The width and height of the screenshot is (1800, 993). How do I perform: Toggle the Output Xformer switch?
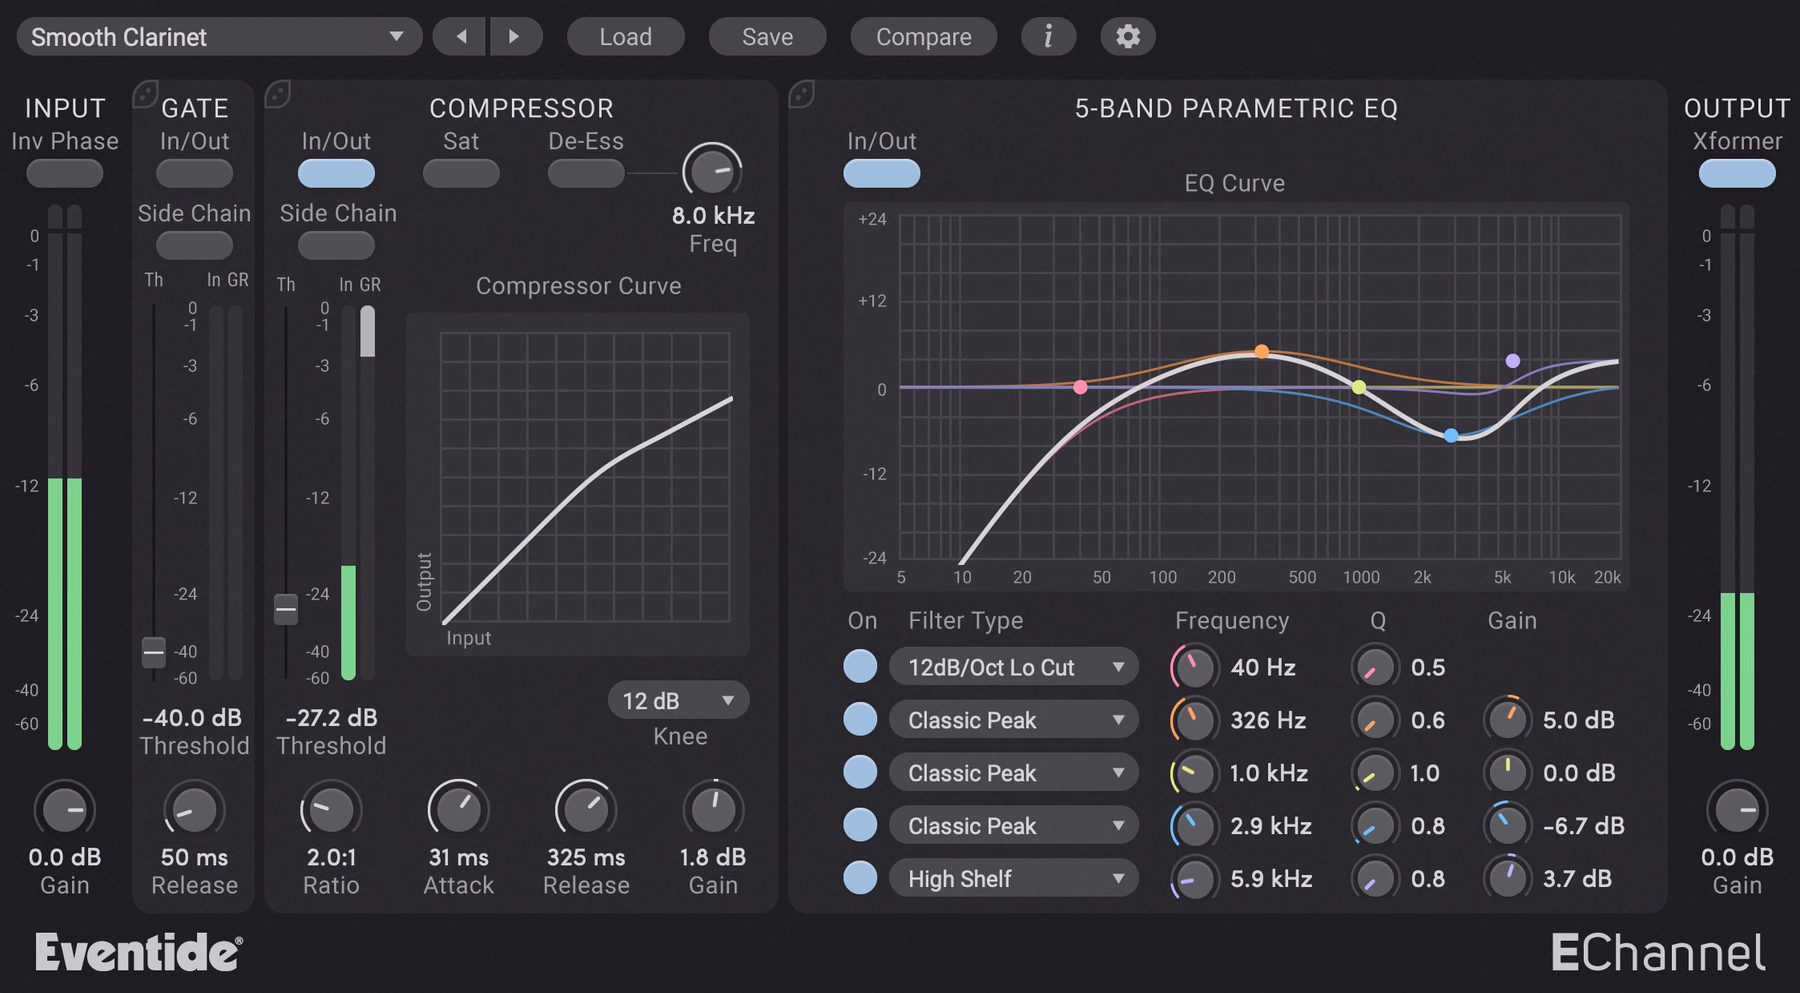(x=1737, y=173)
